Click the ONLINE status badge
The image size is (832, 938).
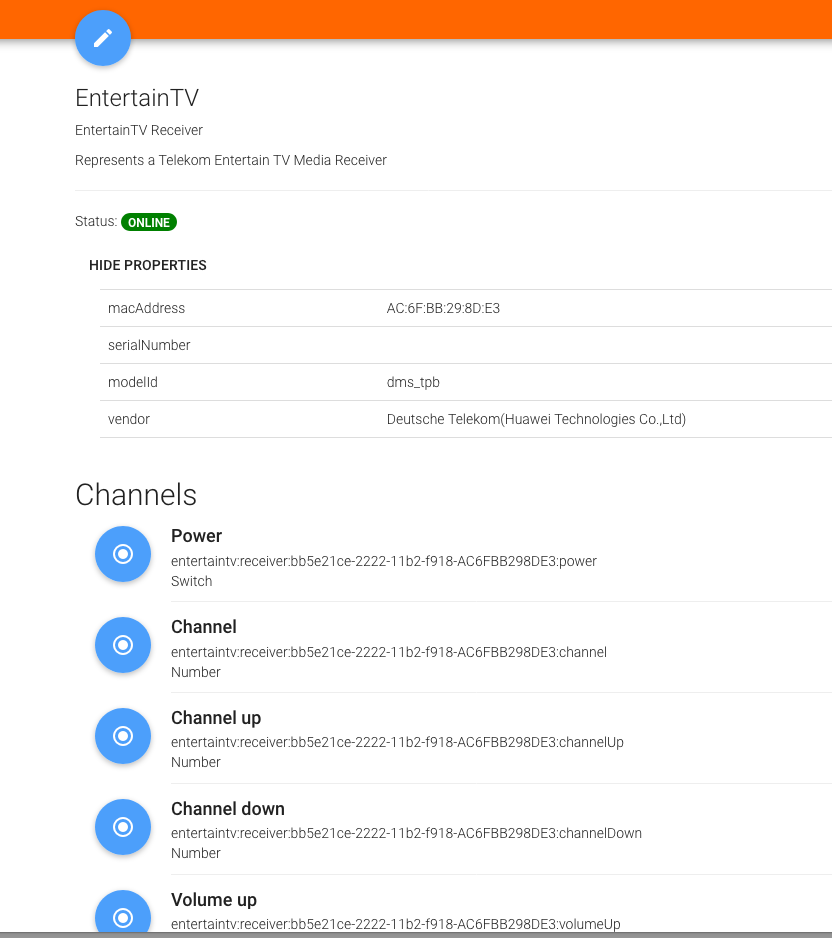149,222
